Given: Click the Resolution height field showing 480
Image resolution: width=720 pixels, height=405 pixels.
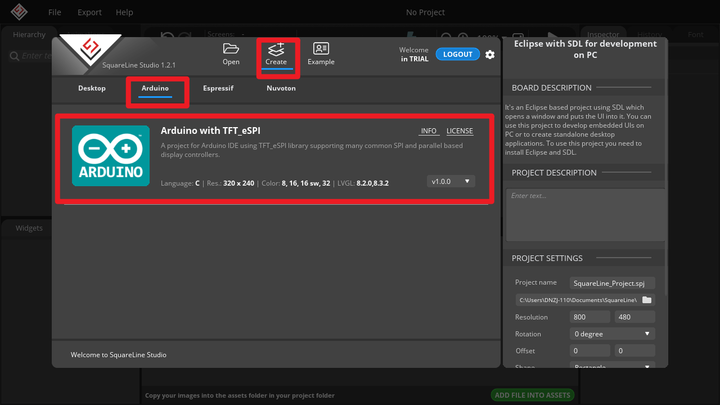Looking at the screenshot, I should pos(635,317).
